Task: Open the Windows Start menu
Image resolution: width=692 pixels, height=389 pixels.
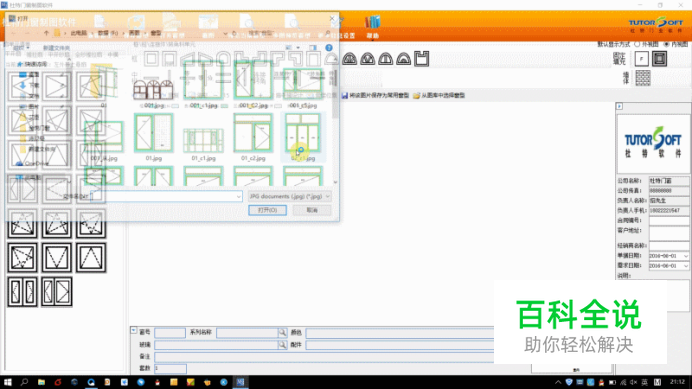Action: coord(8,382)
